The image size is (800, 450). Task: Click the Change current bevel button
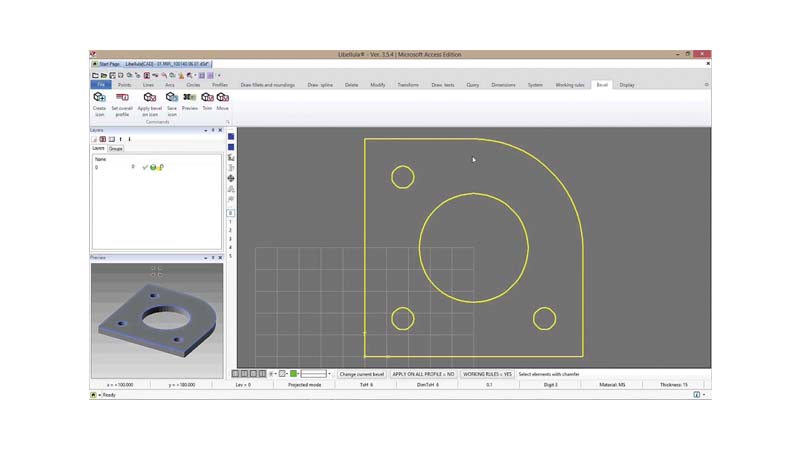coord(362,373)
